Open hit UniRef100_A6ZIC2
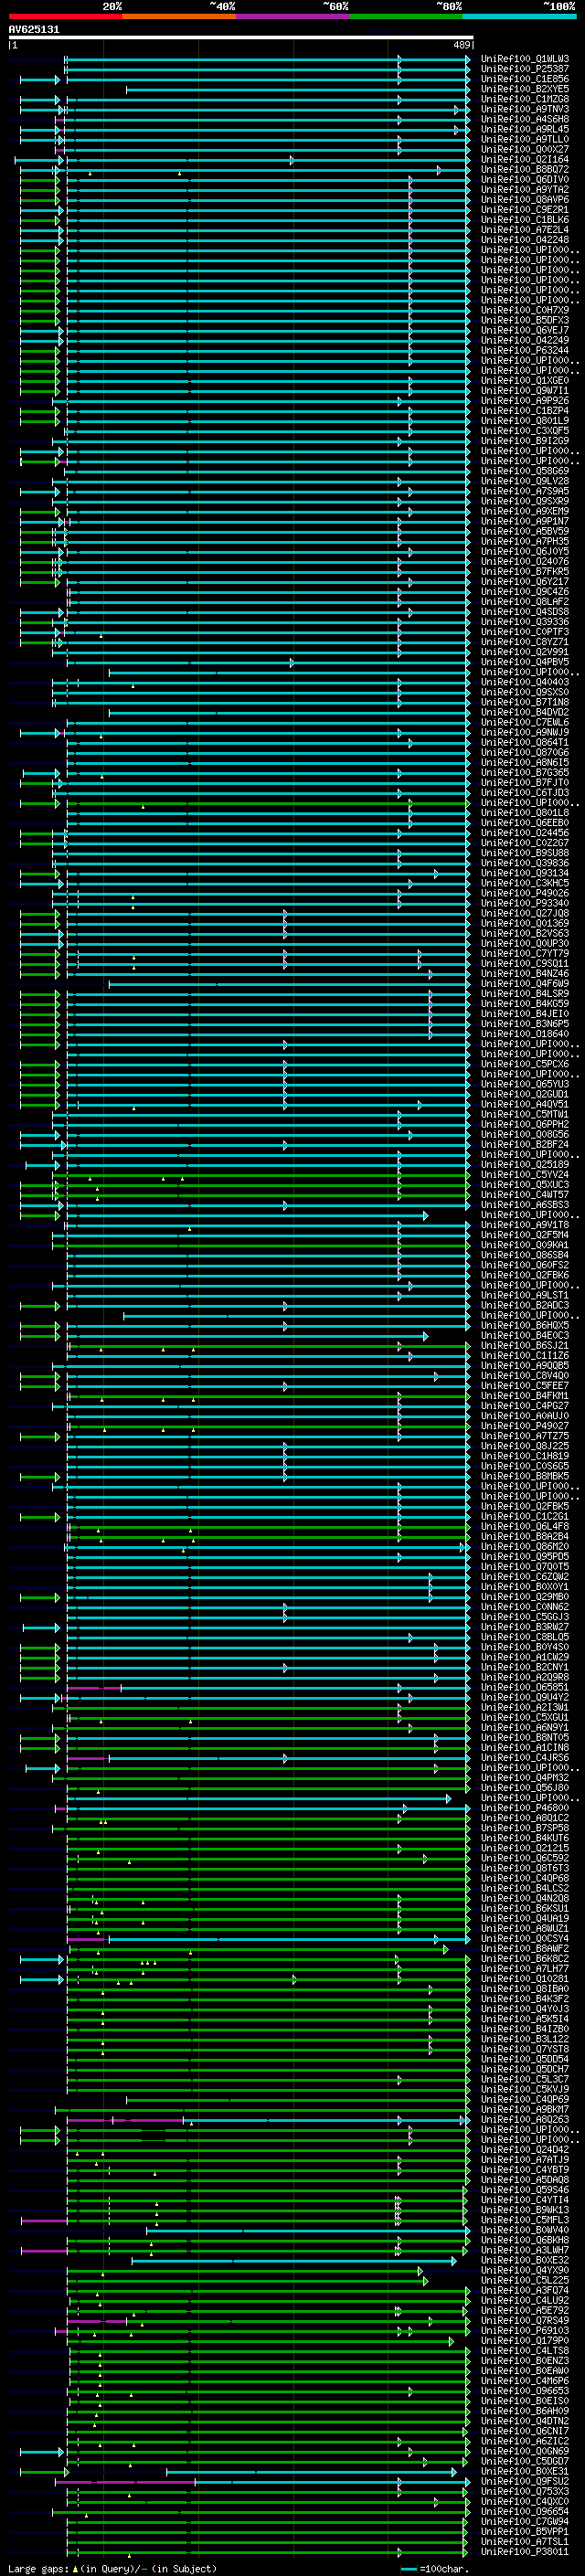 click(x=525, y=2441)
